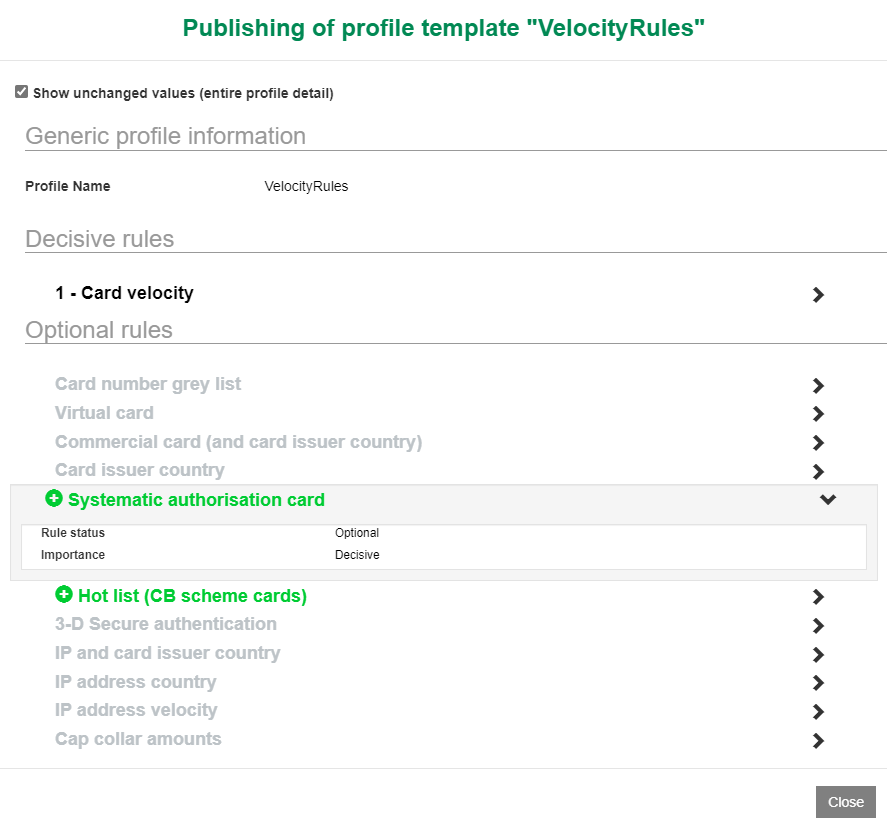This screenshot has height=834, width=887.
Task: Click the Close button
Action: [845, 802]
